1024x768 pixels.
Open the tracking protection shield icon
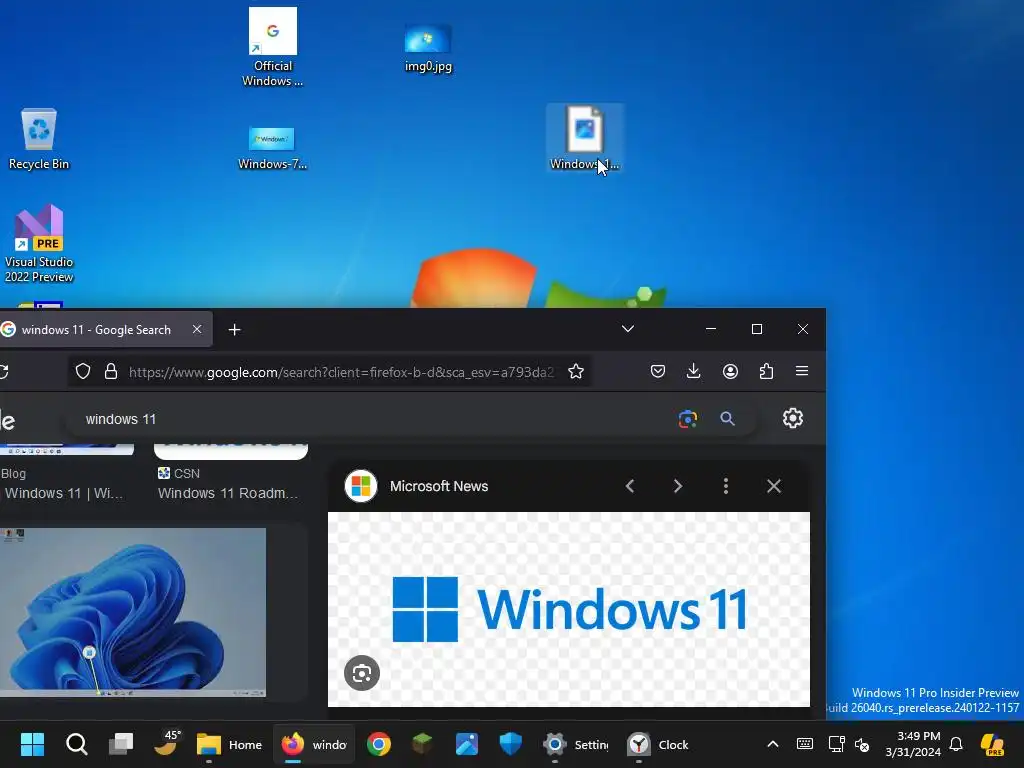(x=83, y=372)
